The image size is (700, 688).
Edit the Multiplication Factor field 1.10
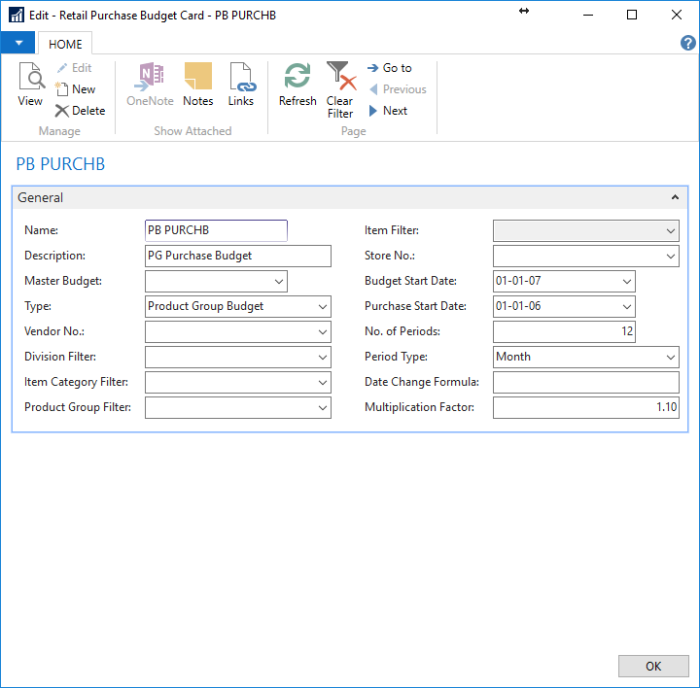[x=586, y=408]
